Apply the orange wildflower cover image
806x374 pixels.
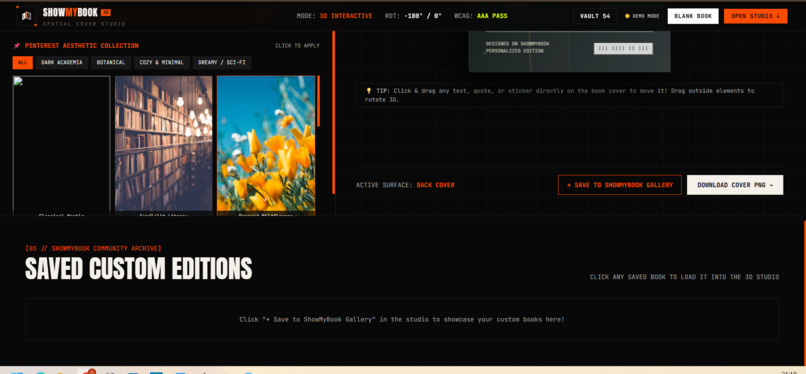266,144
